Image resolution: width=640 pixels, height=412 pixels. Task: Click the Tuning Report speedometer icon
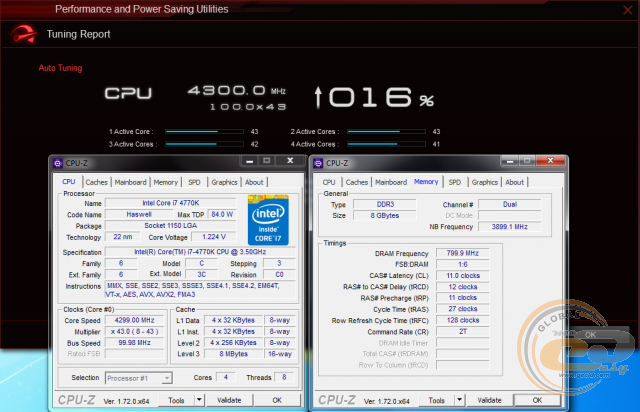(24, 34)
